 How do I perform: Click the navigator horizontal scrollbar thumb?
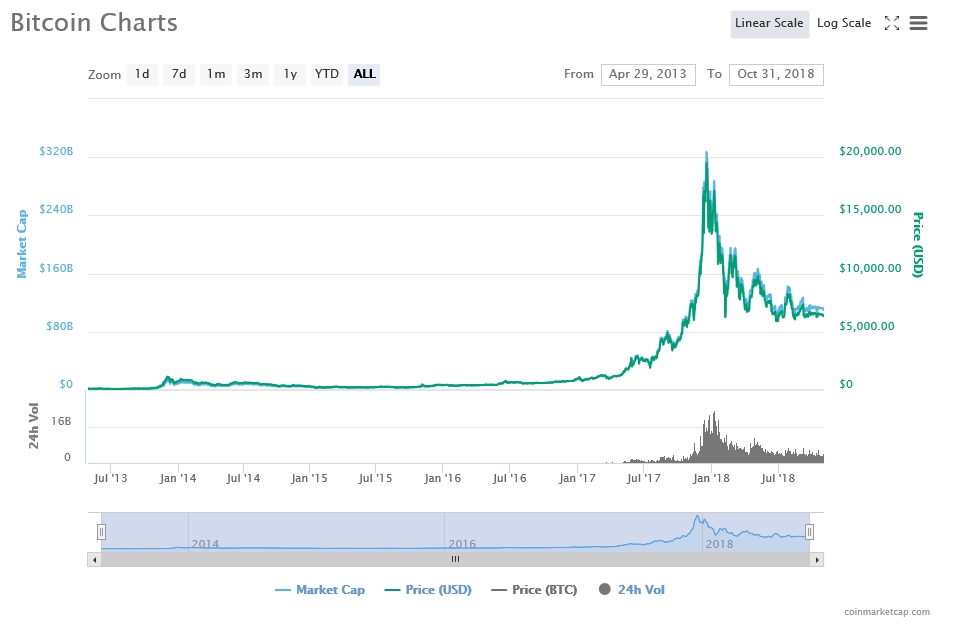coord(455,560)
